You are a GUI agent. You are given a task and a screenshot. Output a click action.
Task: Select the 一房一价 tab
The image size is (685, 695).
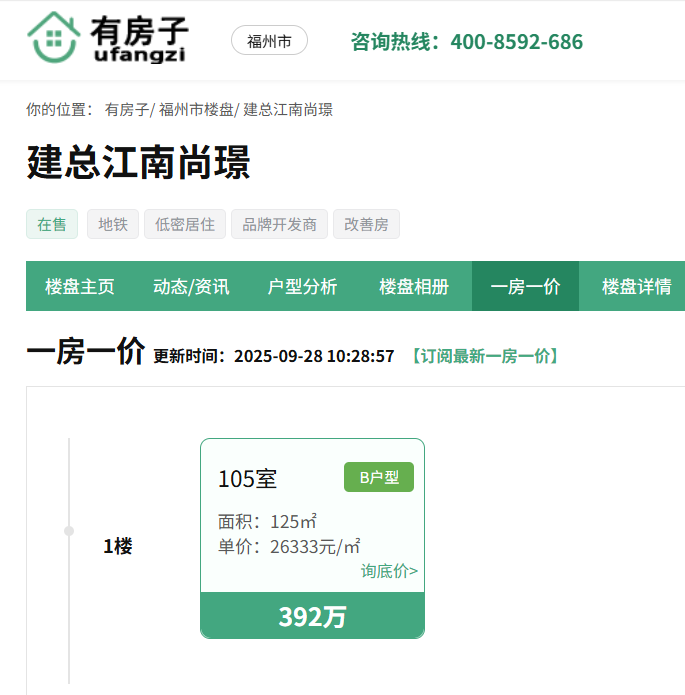525,287
